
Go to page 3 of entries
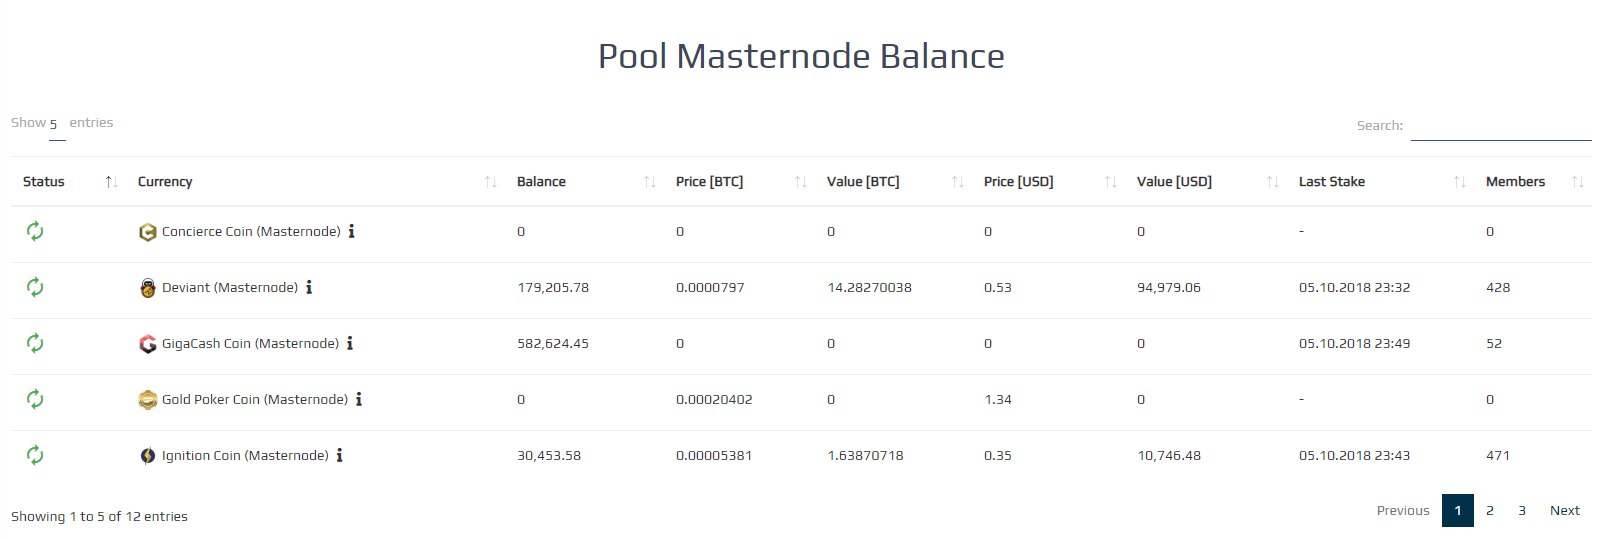(1522, 510)
